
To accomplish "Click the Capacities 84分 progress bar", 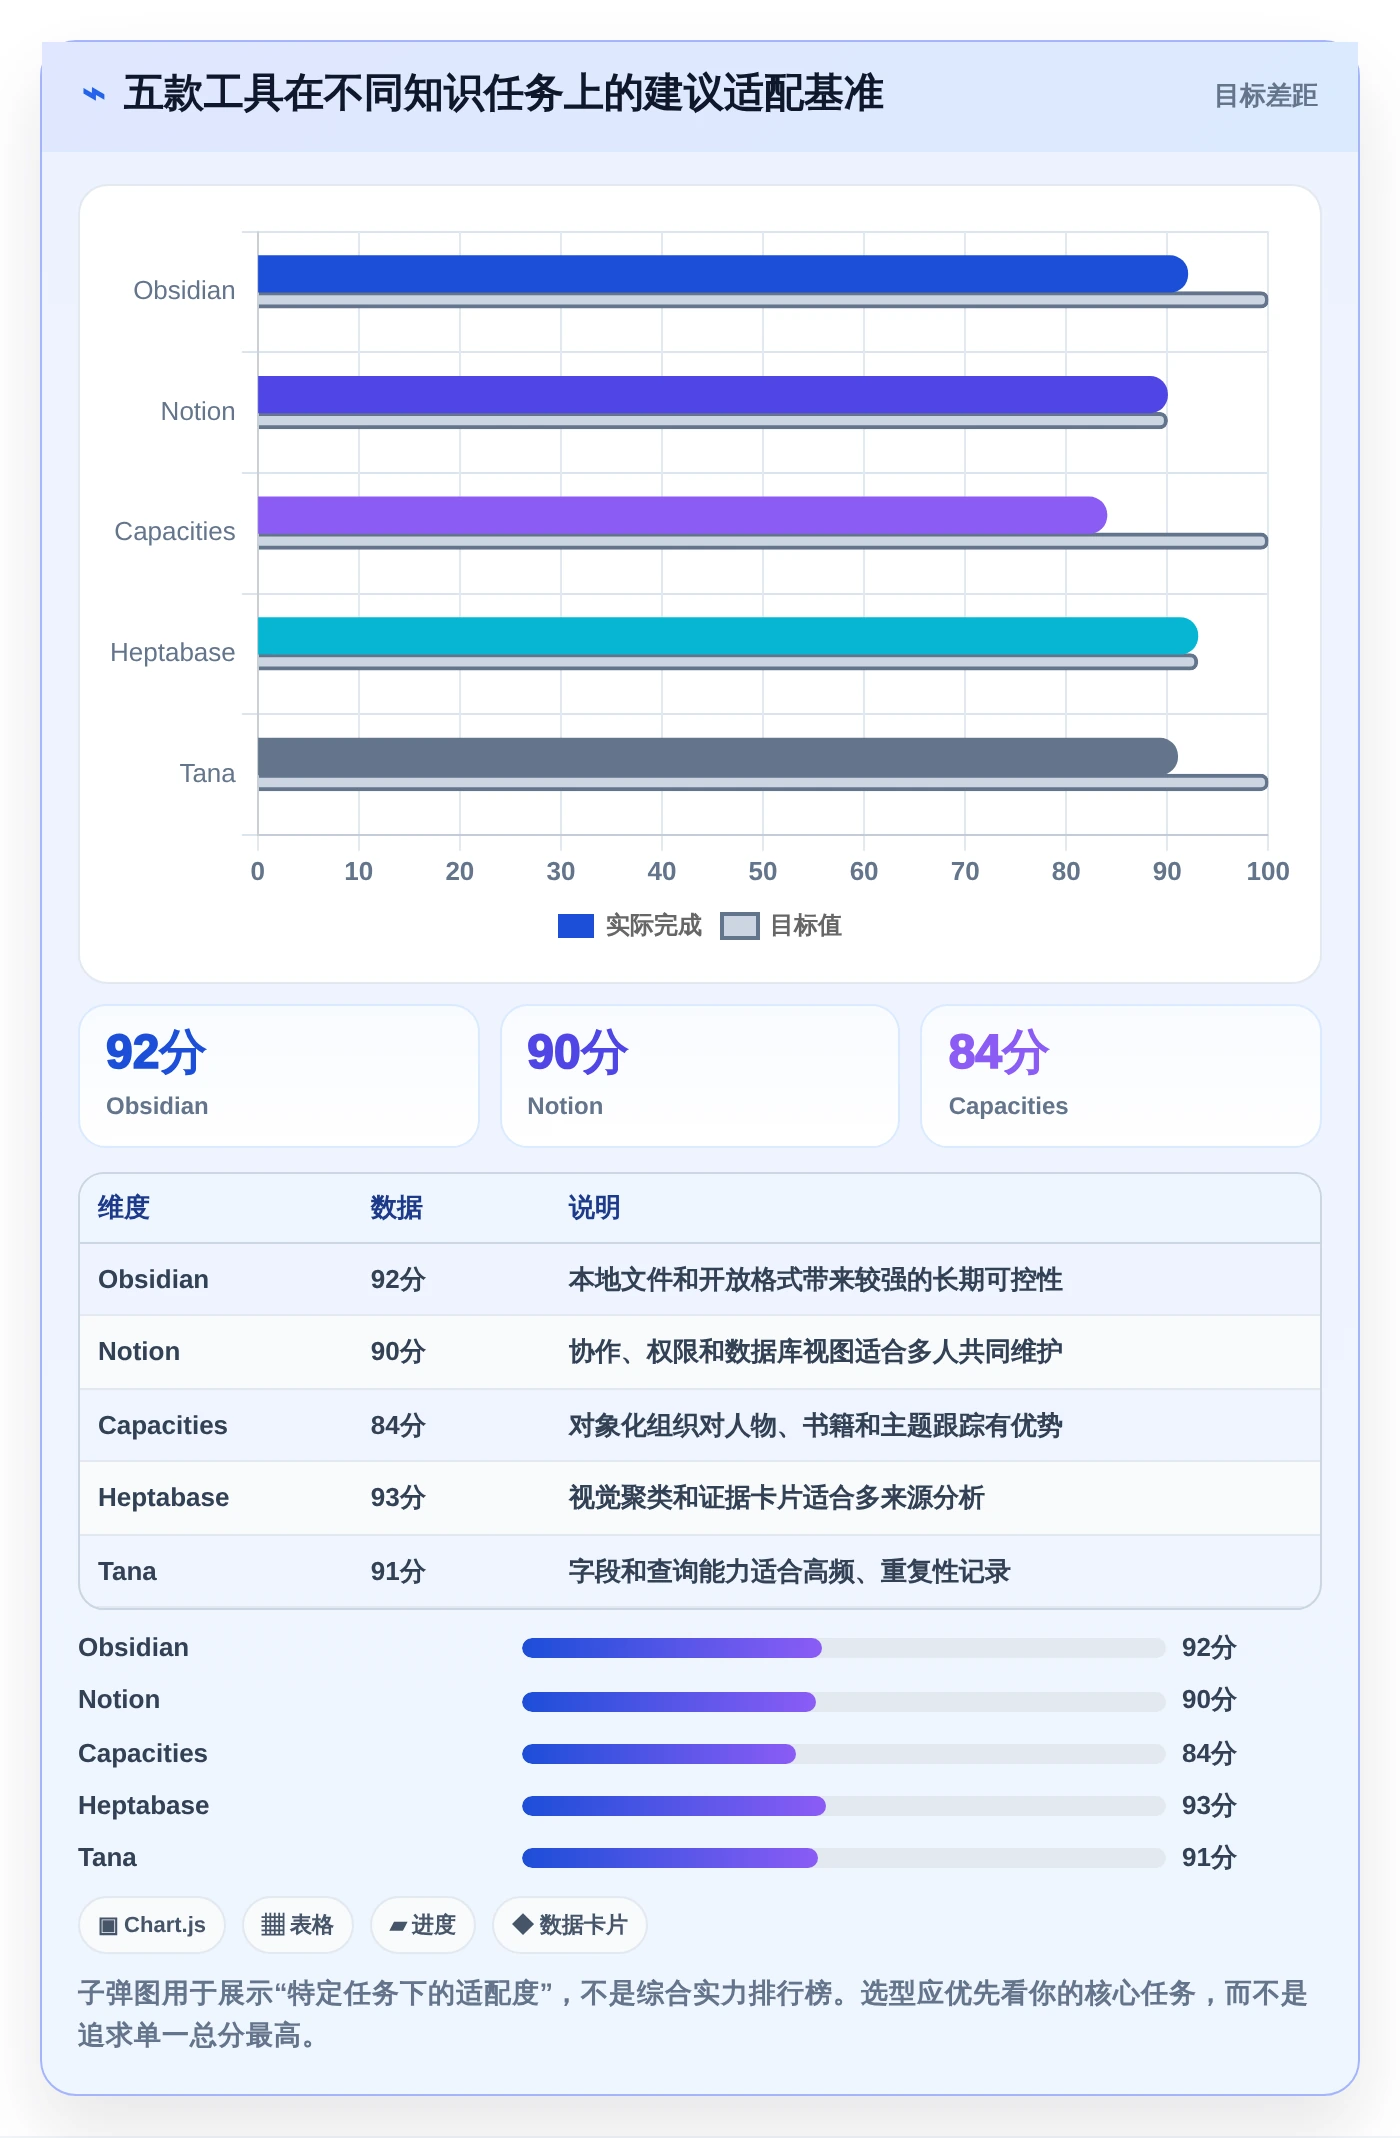I will [x=844, y=1753].
